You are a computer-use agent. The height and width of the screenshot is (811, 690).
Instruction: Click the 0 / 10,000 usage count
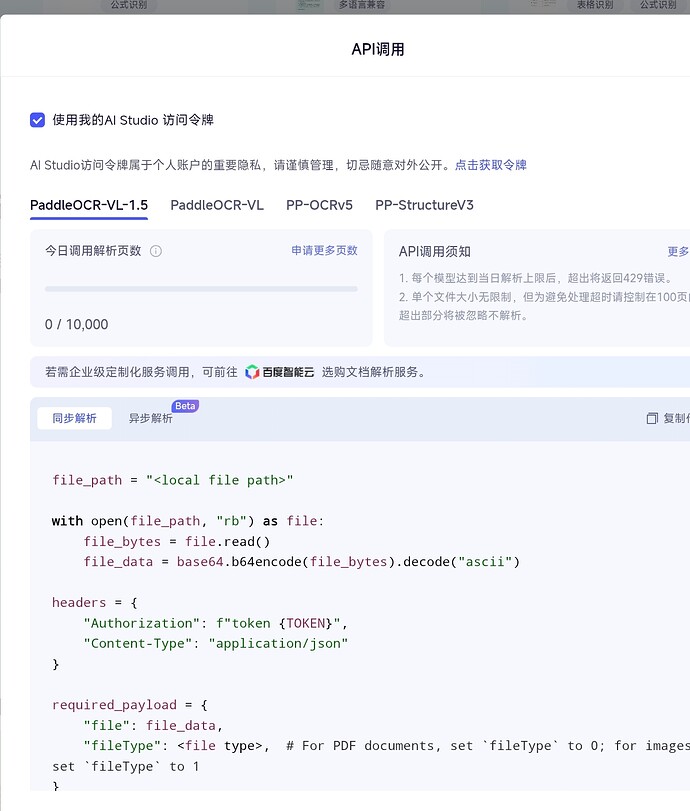[77, 324]
